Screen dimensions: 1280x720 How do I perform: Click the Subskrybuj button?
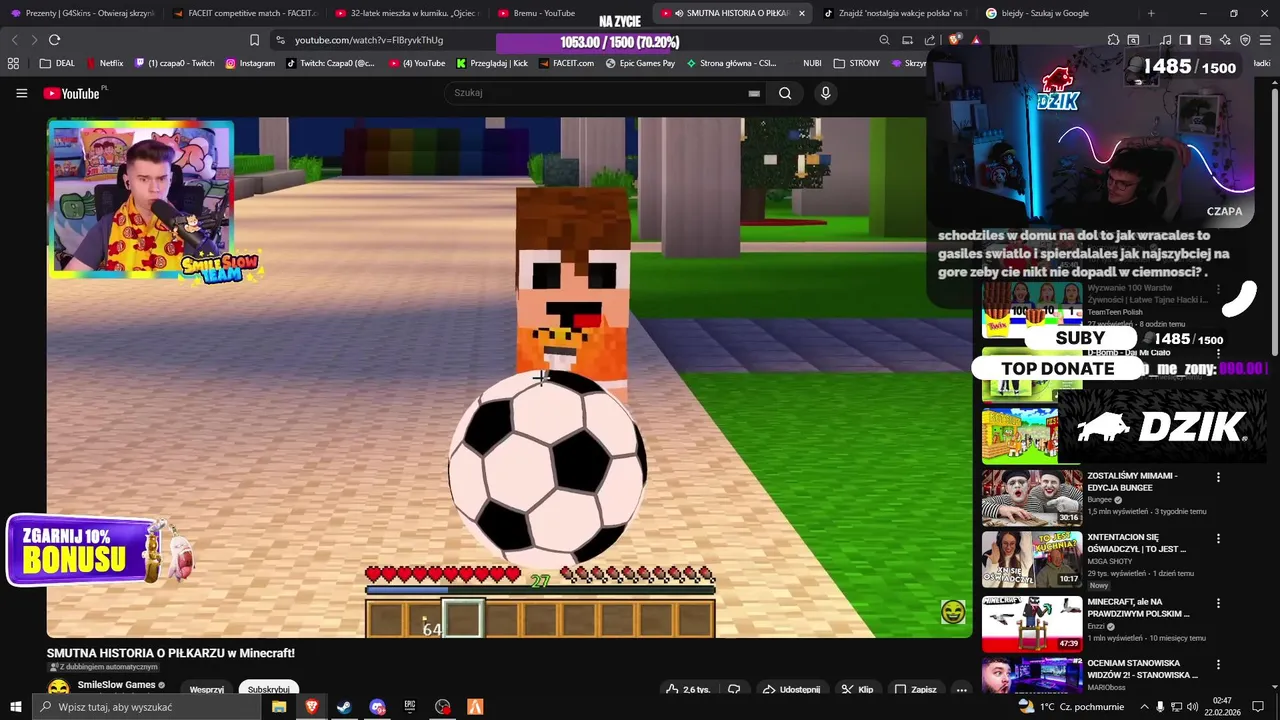269,689
